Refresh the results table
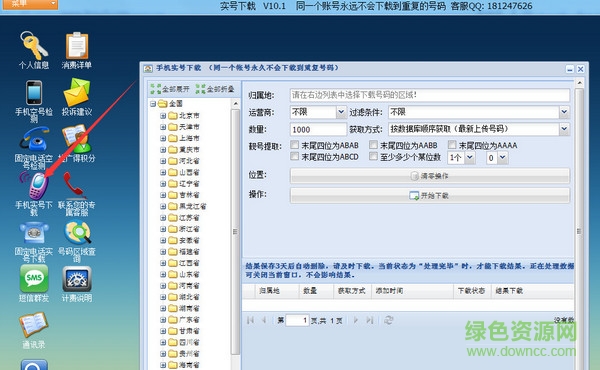The image size is (600, 370). [x=388, y=320]
